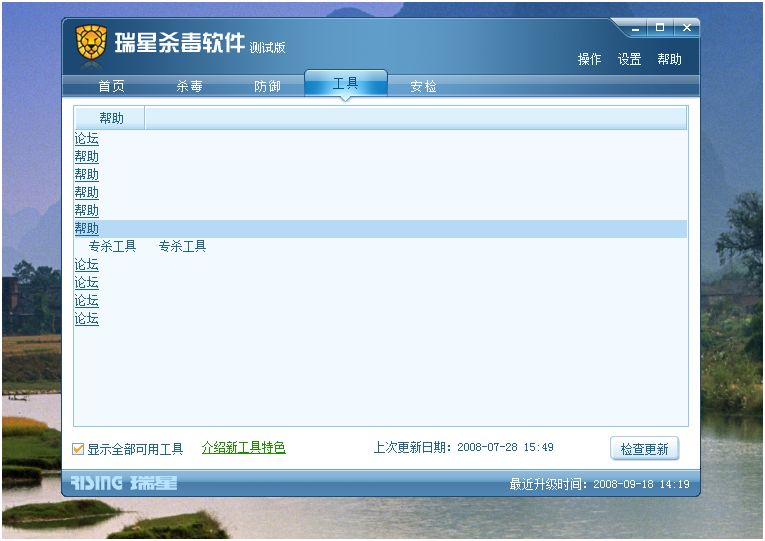Click the 上次更新日期 2008-07-28 15:49 text
Screen dimensions: 765x541
click(463, 447)
